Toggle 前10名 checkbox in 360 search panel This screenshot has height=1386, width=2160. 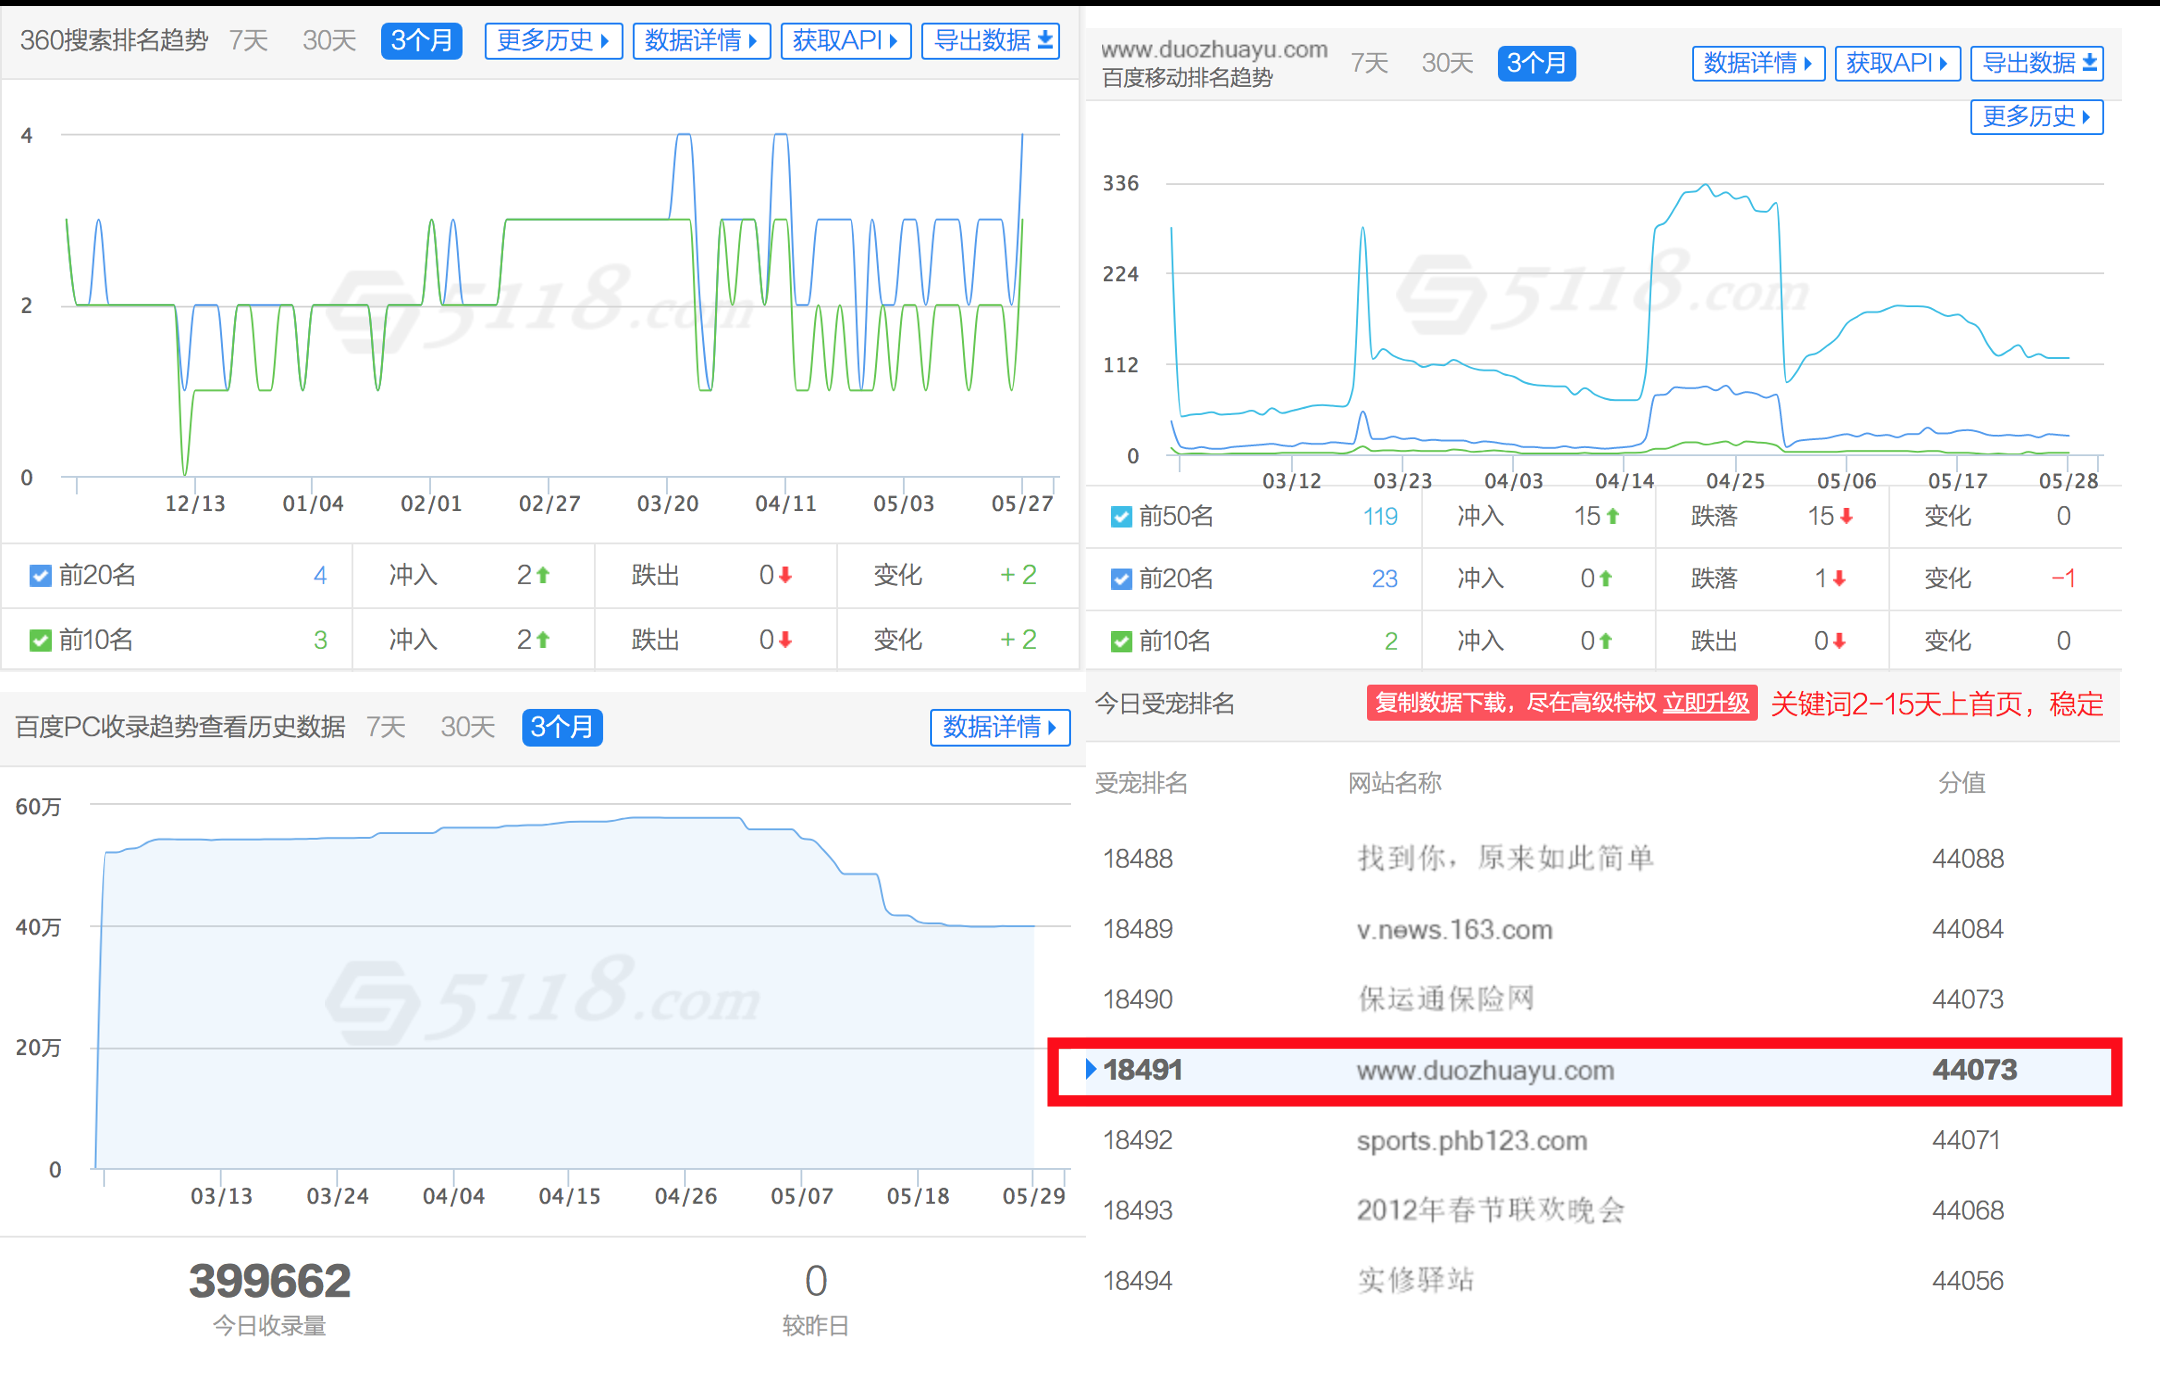(x=40, y=640)
